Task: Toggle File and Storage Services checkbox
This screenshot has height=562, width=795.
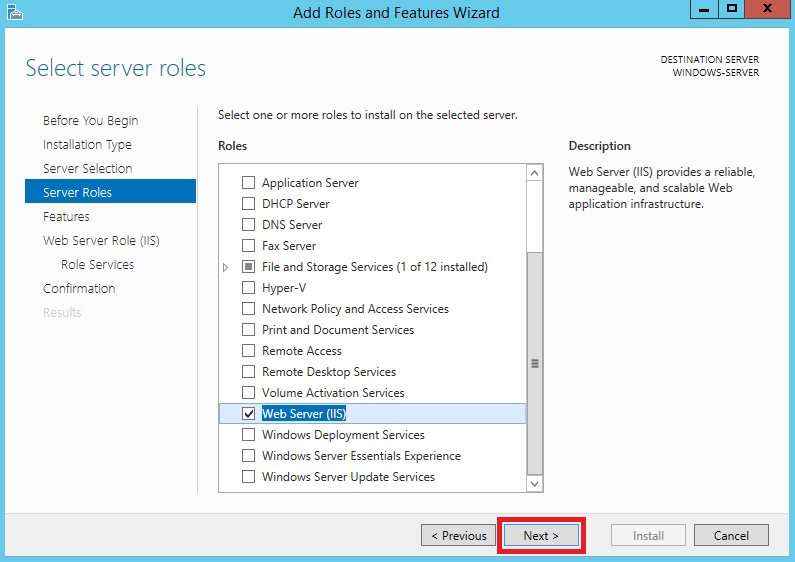Action: 248,267
